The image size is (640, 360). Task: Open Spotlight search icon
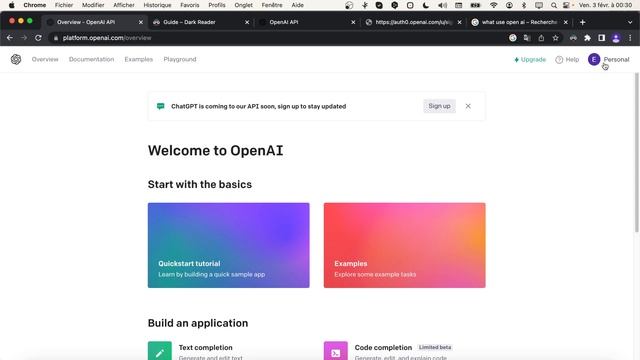pos(553,5)
